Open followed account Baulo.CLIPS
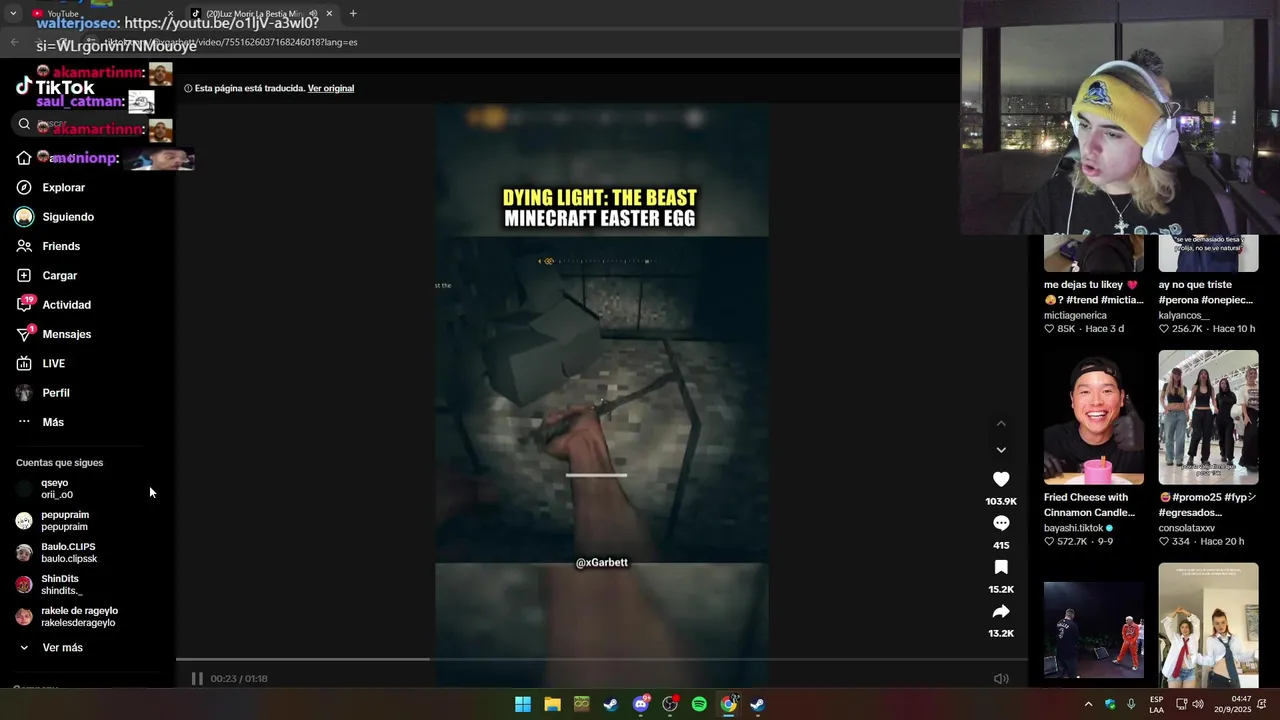This screenshot has height=720, width=1280. tap(69, 553)
